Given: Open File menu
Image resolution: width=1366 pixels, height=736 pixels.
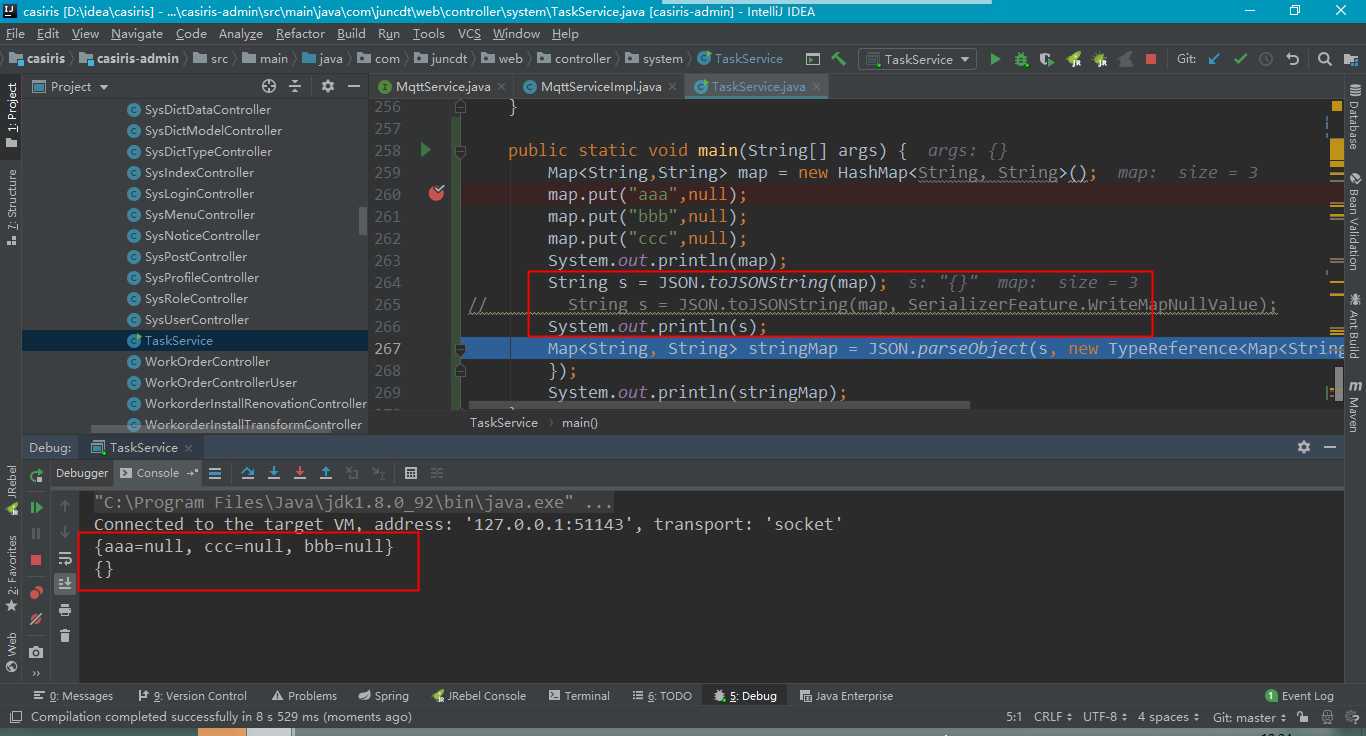Looking at the screenshot, I should point(15,33).
